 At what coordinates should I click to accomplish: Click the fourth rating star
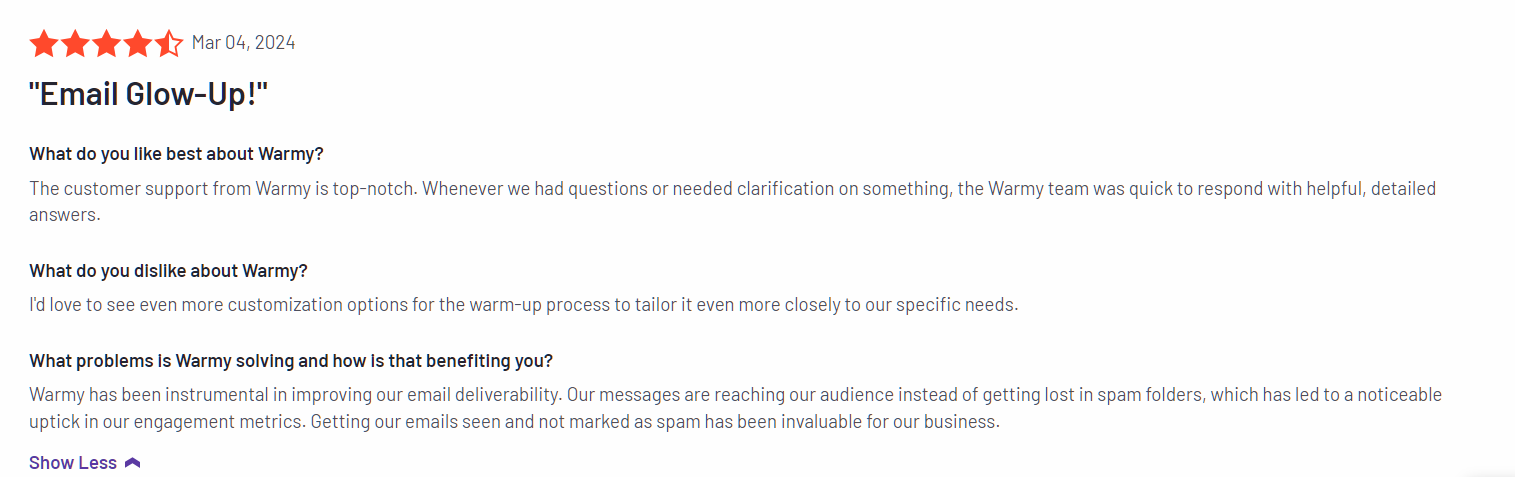(x=137, y=43)
